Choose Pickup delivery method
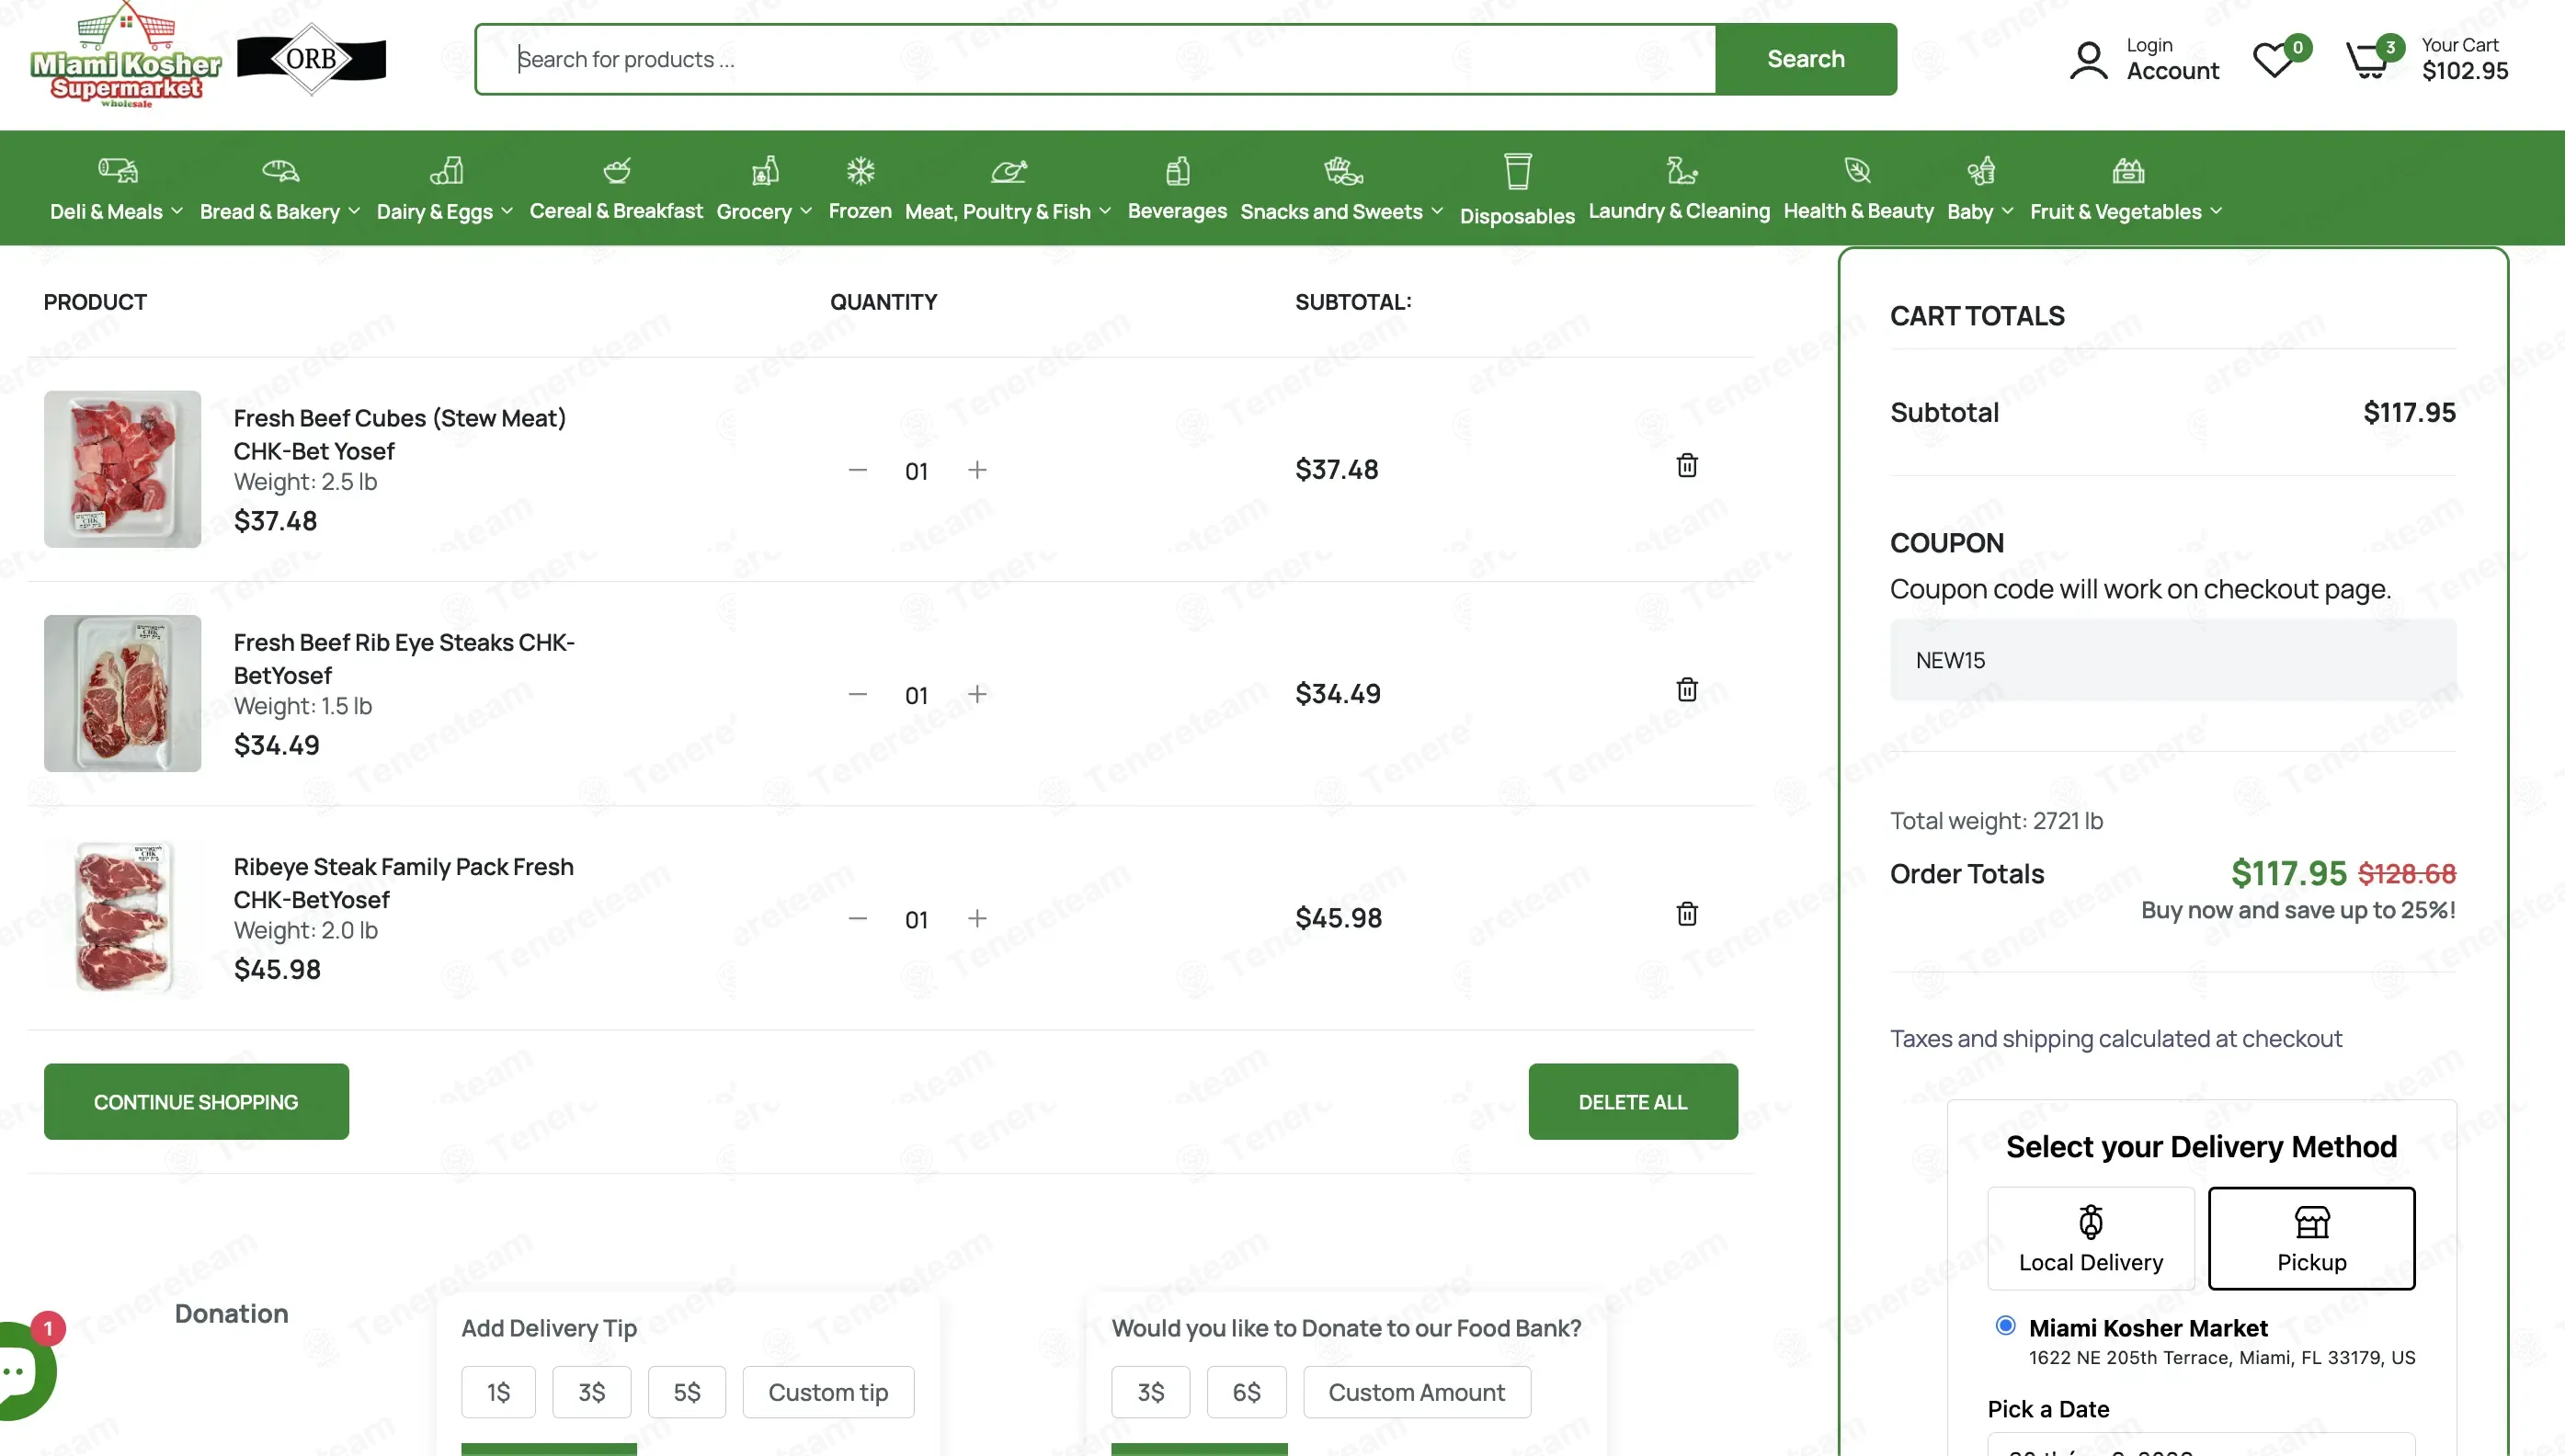 2311,1238
